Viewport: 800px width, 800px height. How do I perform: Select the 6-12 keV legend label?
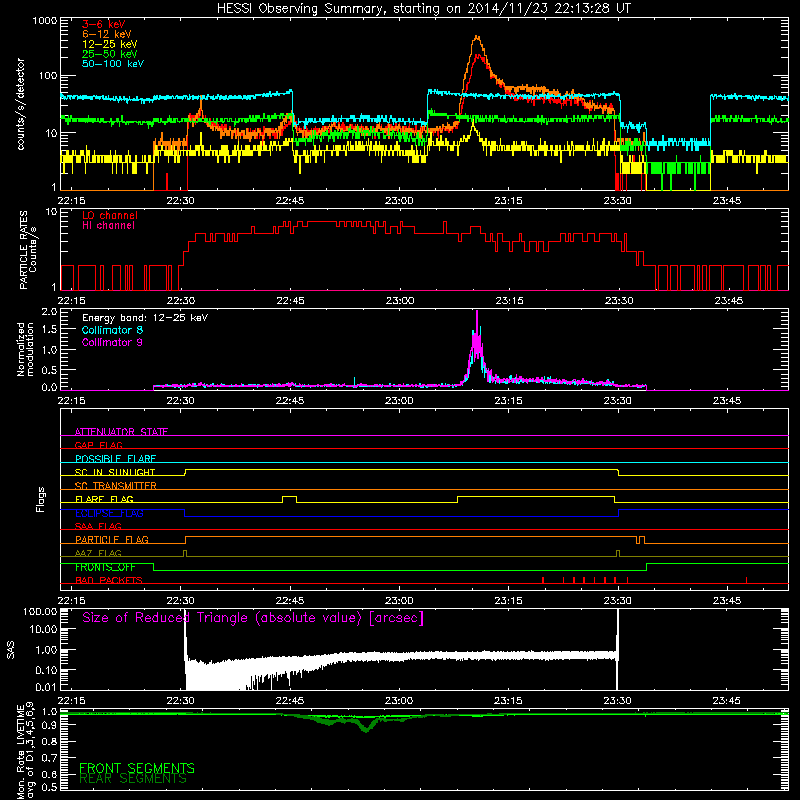pyautogui.click(x=107, y=34)
